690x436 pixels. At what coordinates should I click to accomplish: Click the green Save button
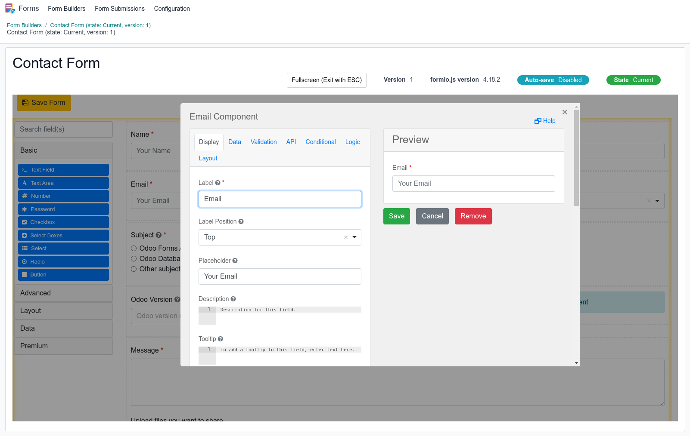click(x=396, y=216)
